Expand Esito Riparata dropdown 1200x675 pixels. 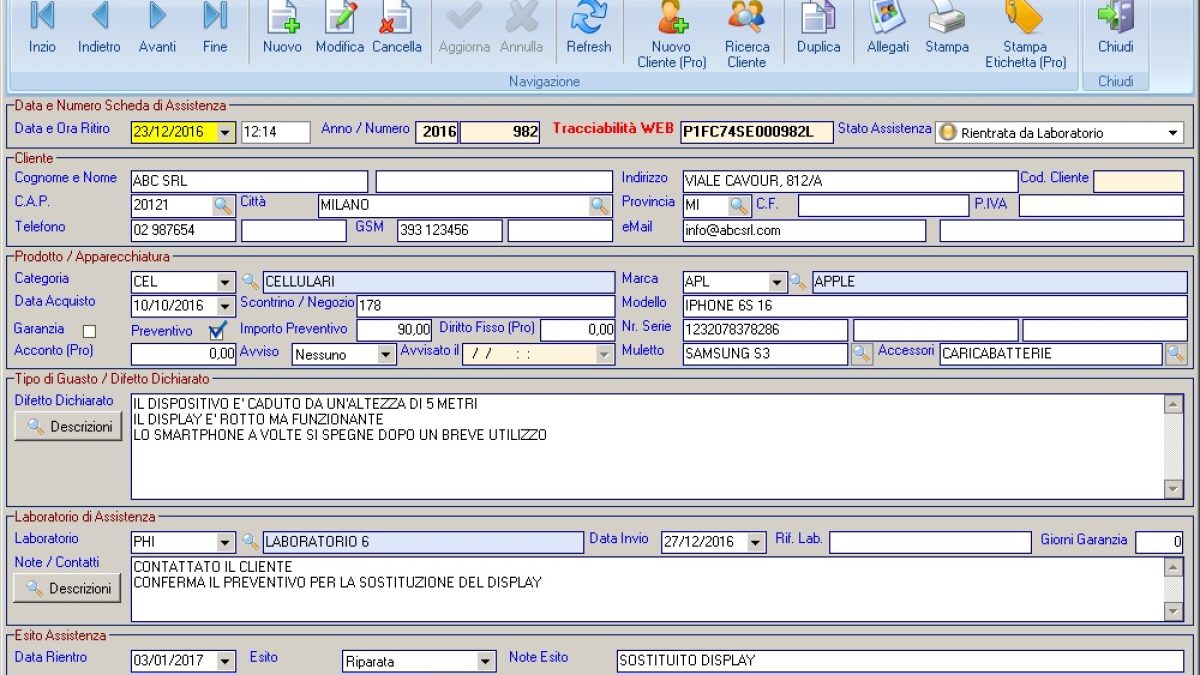486,661
